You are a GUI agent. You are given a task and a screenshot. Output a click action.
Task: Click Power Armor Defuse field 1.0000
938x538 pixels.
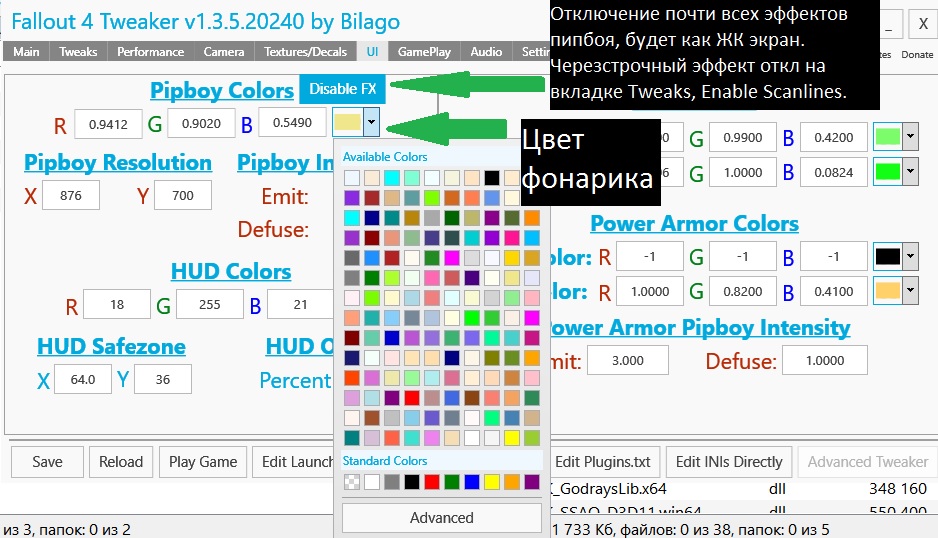click(x=825, y=360)
